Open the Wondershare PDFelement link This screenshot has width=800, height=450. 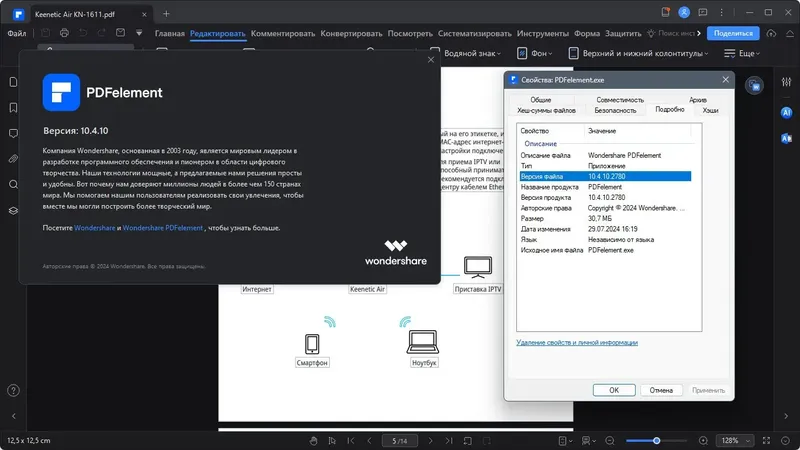pos(163,228)
